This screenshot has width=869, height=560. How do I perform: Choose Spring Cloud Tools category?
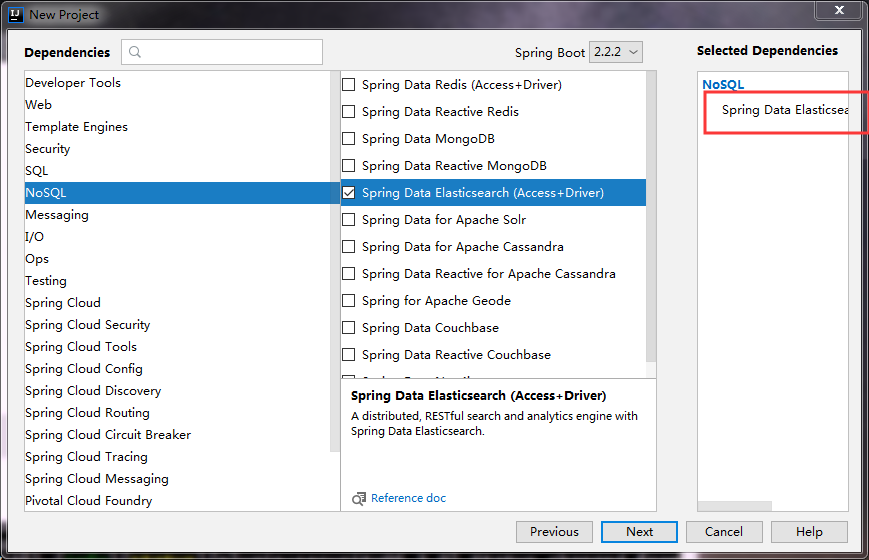(177, 347)
